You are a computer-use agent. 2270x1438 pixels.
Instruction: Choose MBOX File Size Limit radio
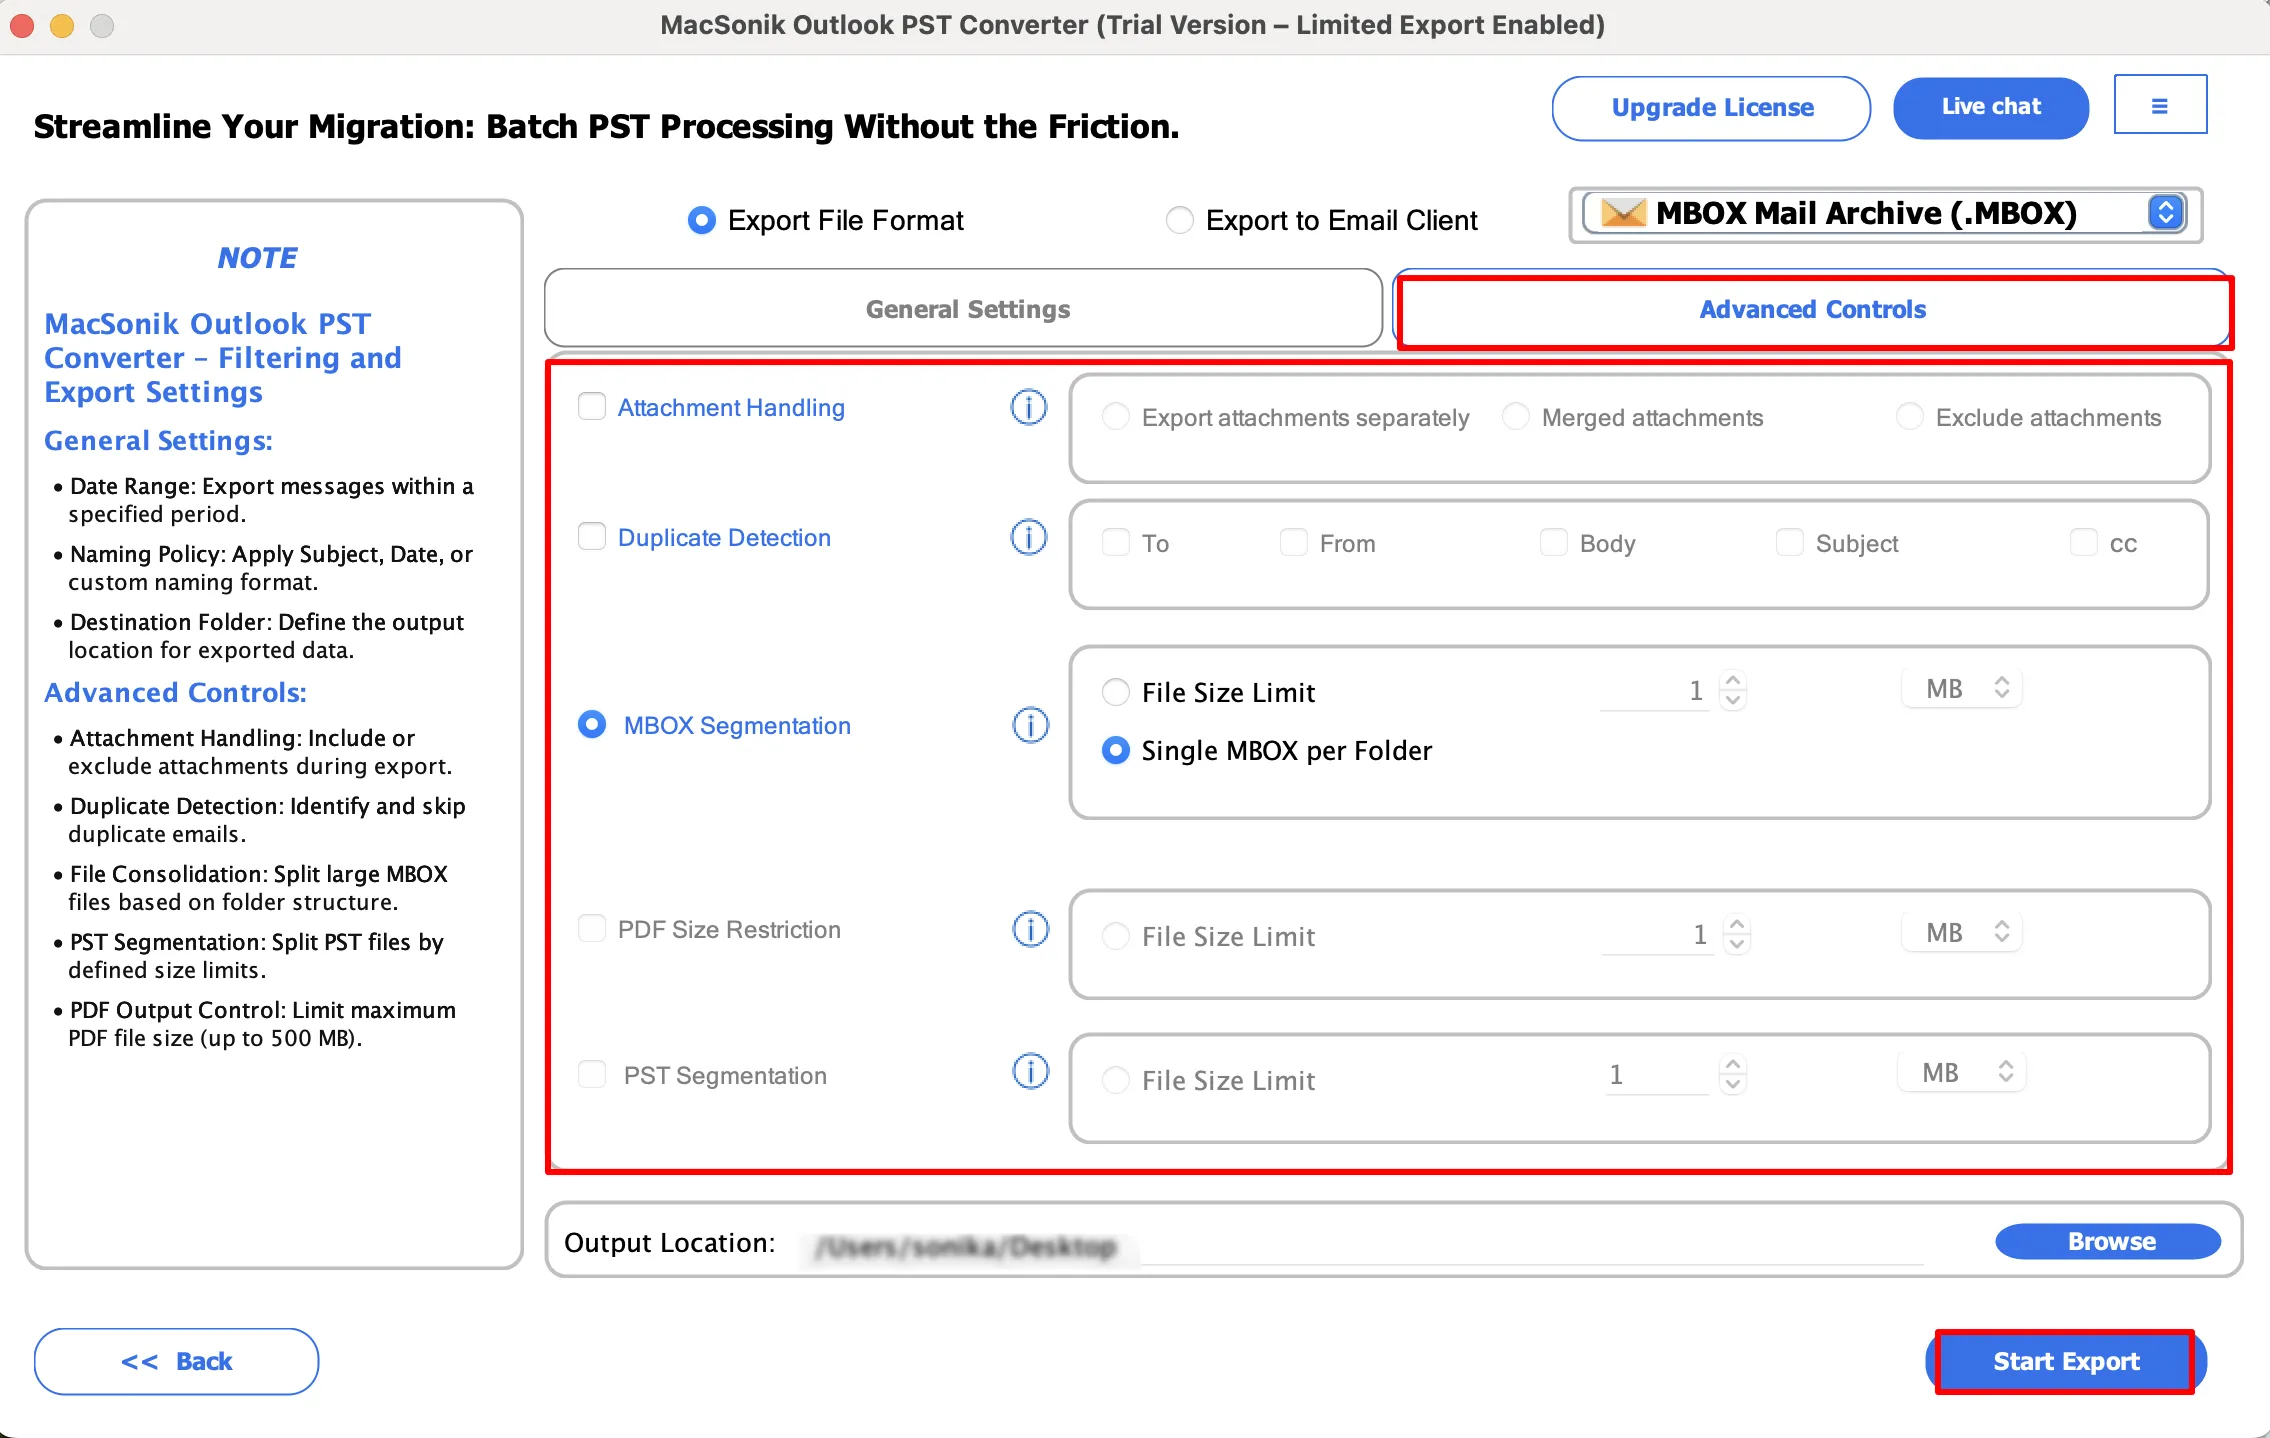point(1115,692)
